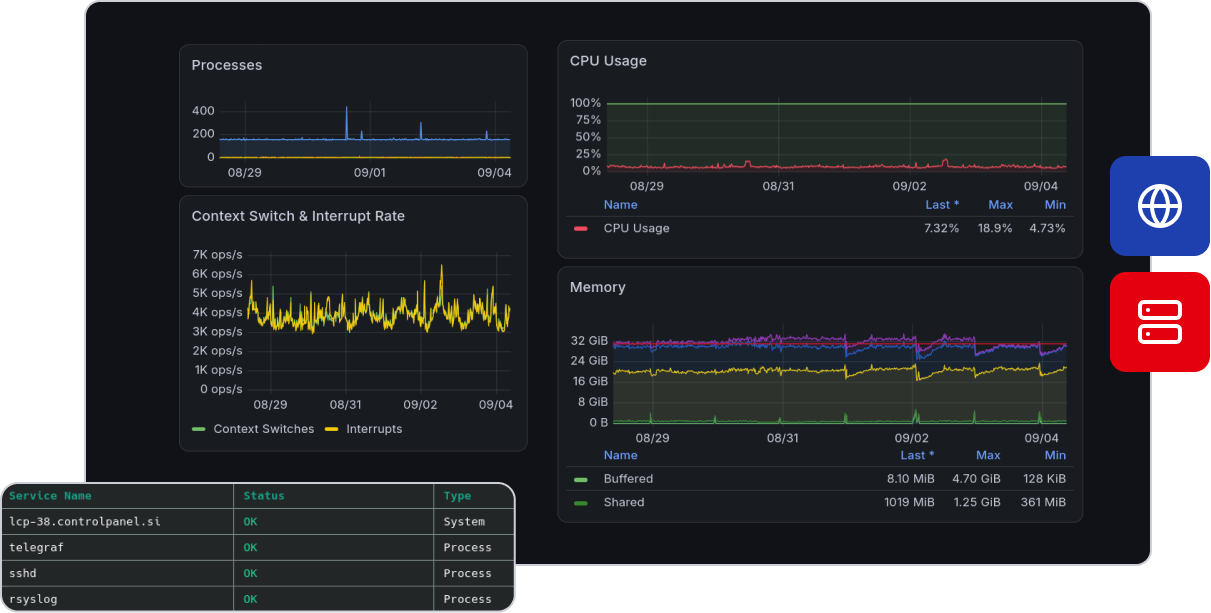Sort the Memory legend by Last *
Screen dimensions: 1211x613
click(x=917, y=455)
